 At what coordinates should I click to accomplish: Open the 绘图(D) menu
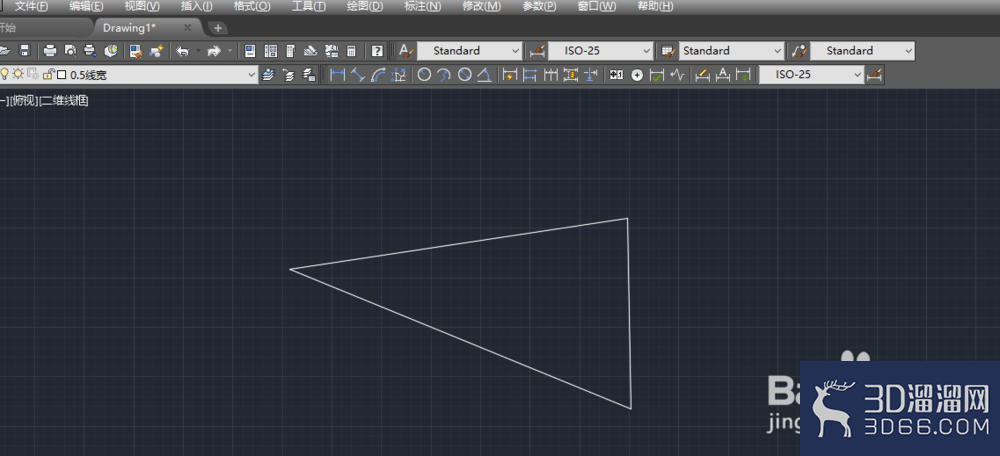coord(365,6)
